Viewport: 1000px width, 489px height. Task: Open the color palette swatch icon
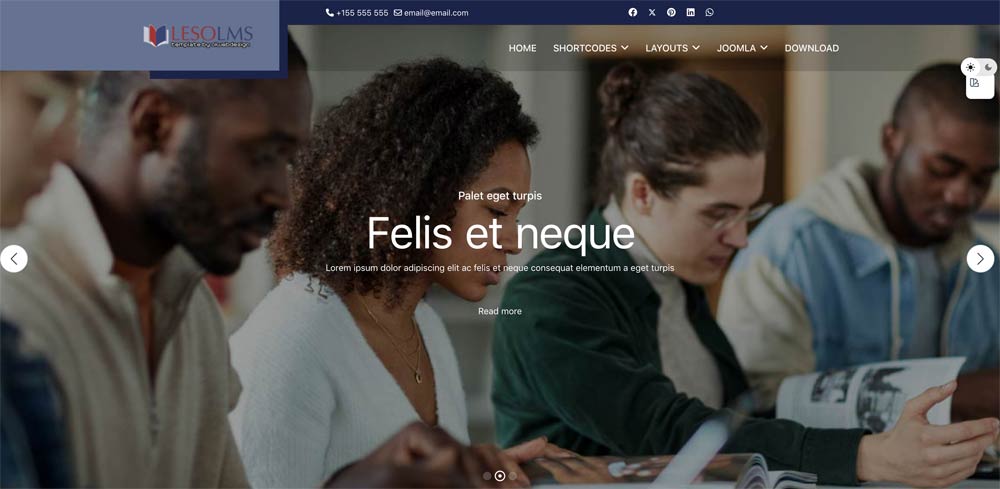[x=974, y=83]
